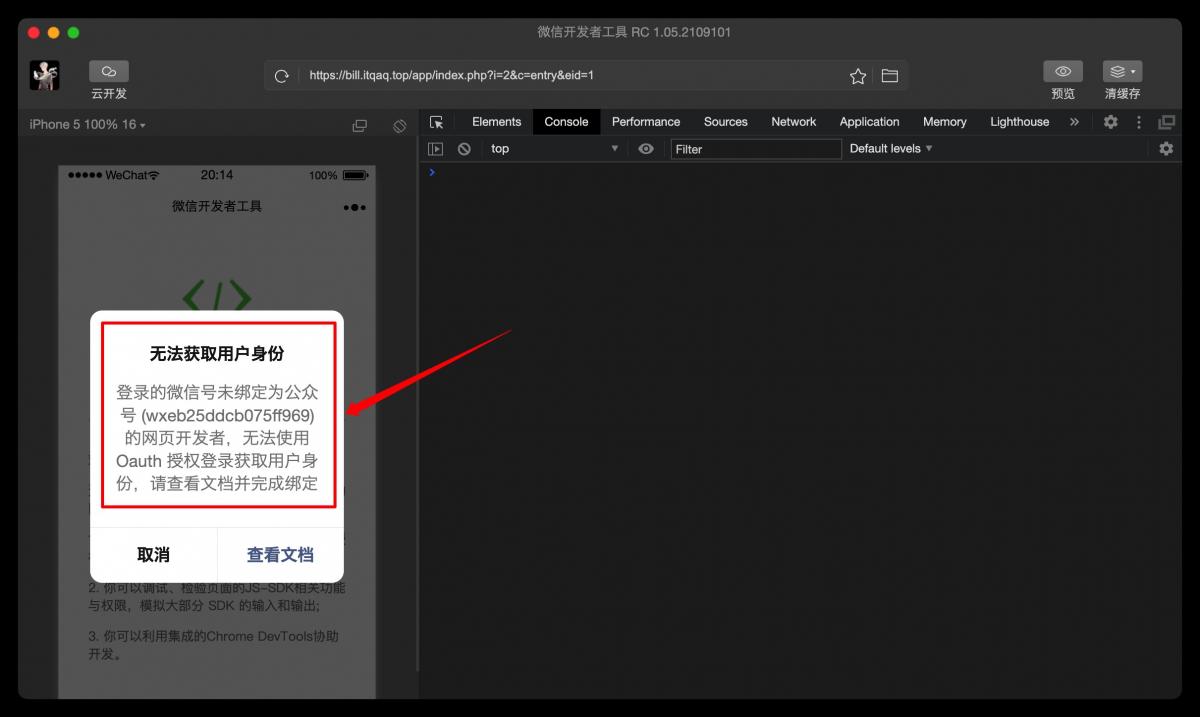The width and height of the screenshot is (1200, 717).
Task: Open the iPhone 5 device selector dropdown
Action: 88,125
